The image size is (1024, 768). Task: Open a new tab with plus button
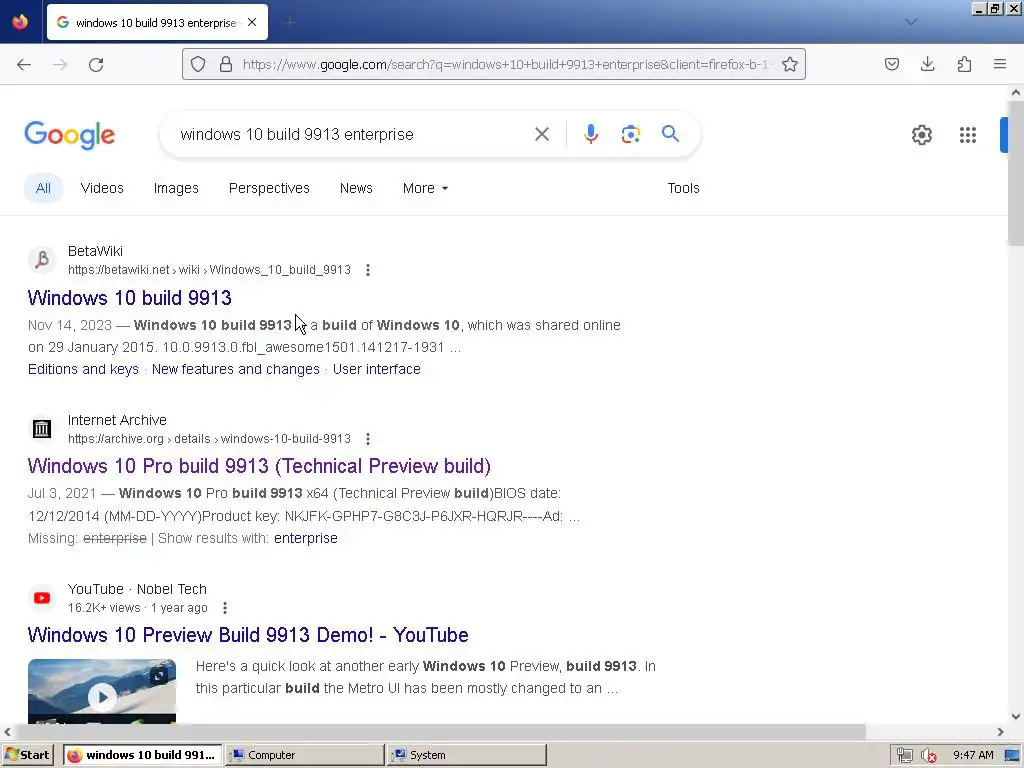[289, 23]
